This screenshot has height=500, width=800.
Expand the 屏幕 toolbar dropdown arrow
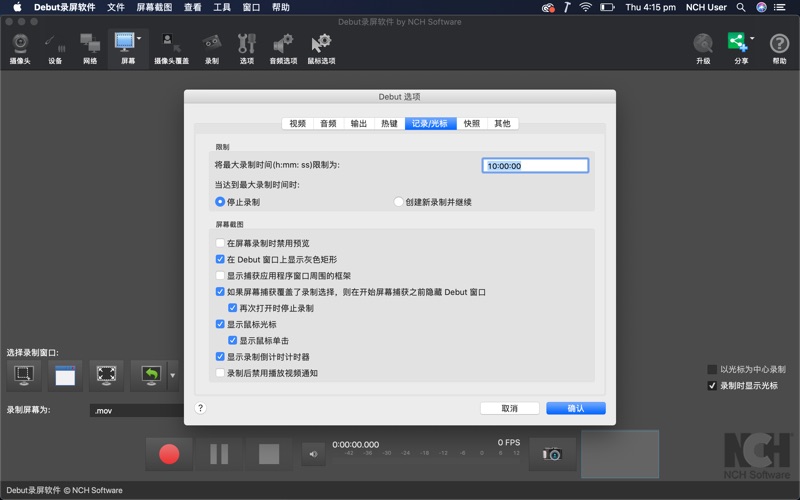click(x=139, y=39)
